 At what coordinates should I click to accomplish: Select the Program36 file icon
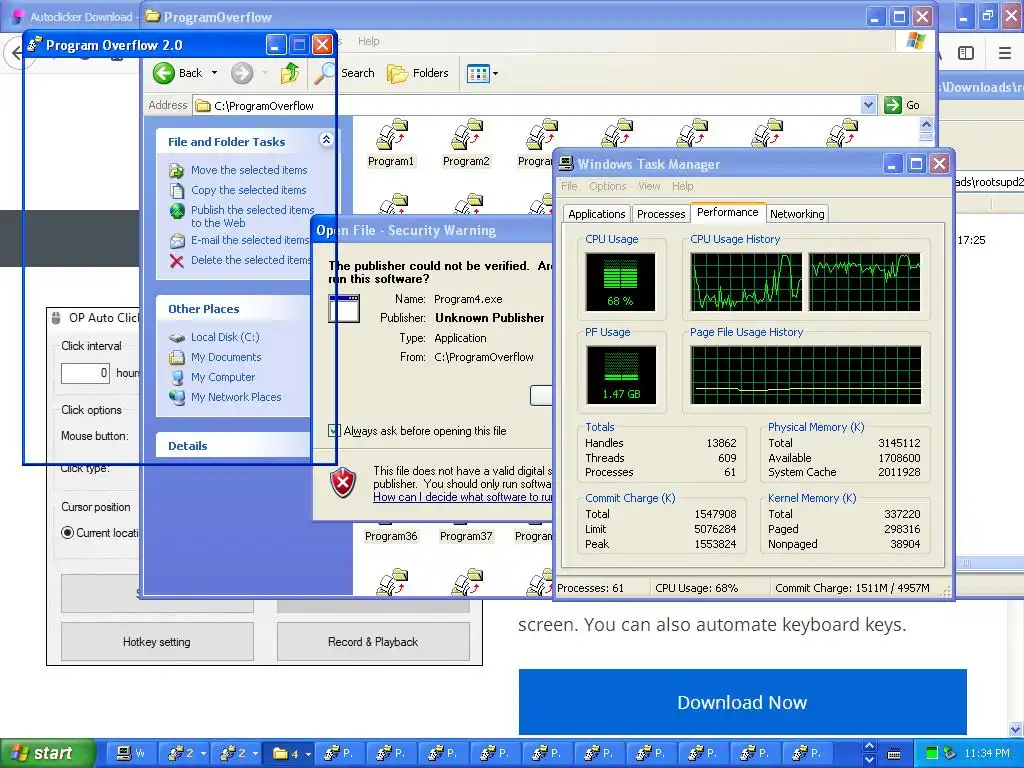pyautogui.click(x=391, y=534)
